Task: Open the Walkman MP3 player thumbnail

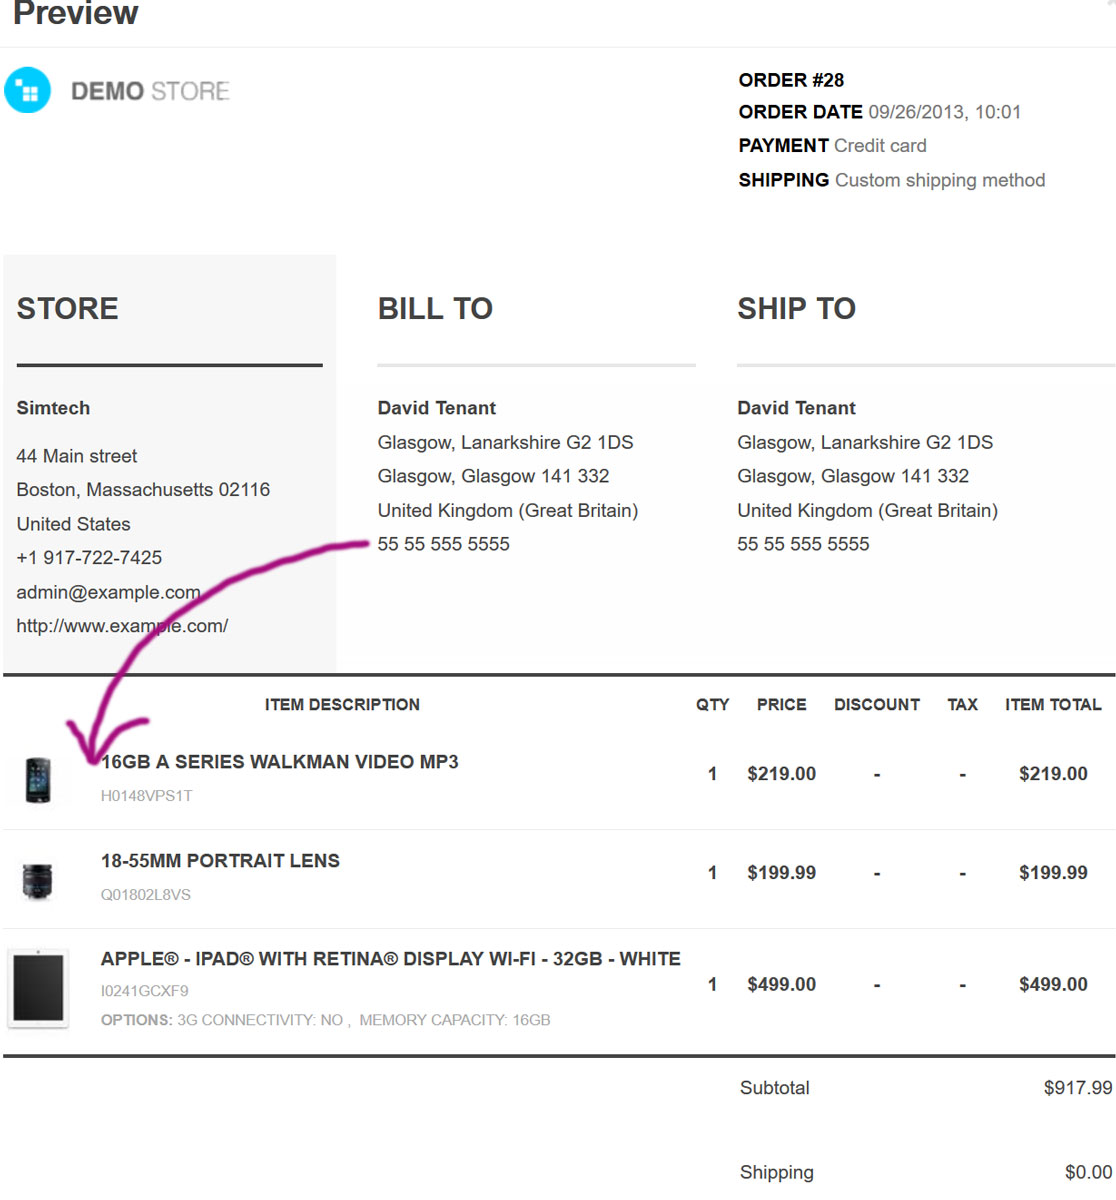Action: coord(38,780)
